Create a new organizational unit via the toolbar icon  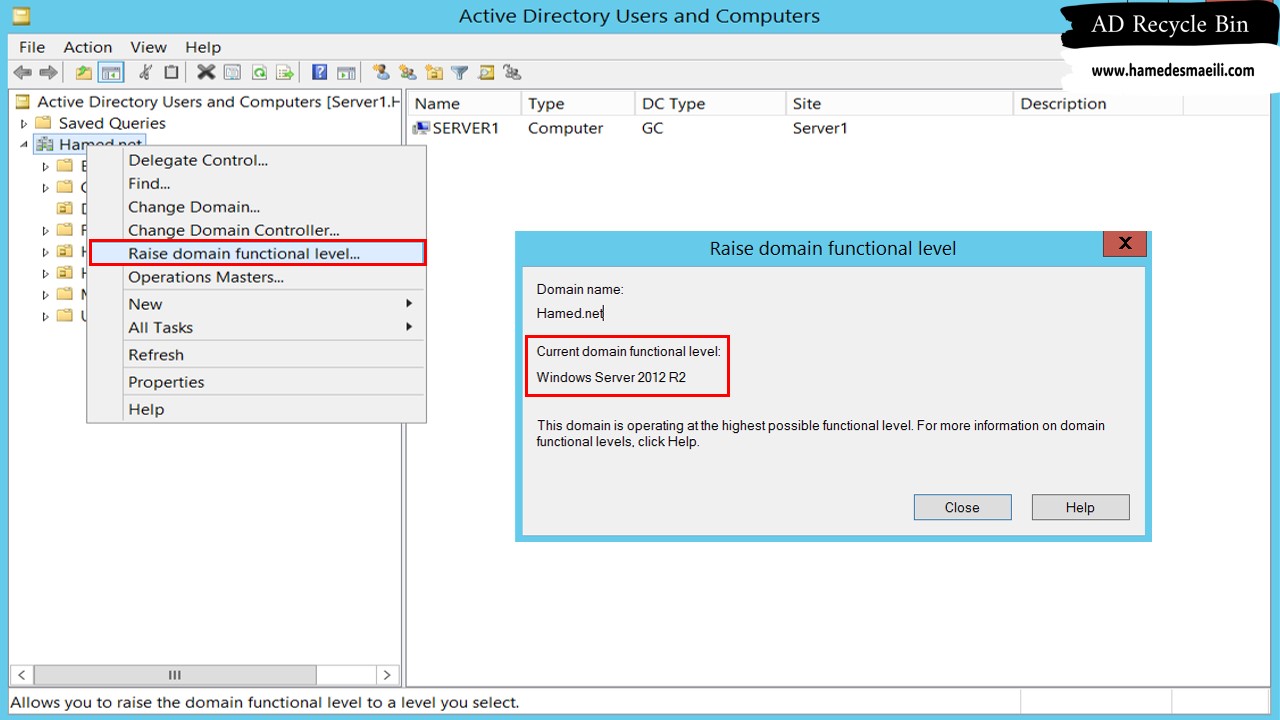click(433, 72)
